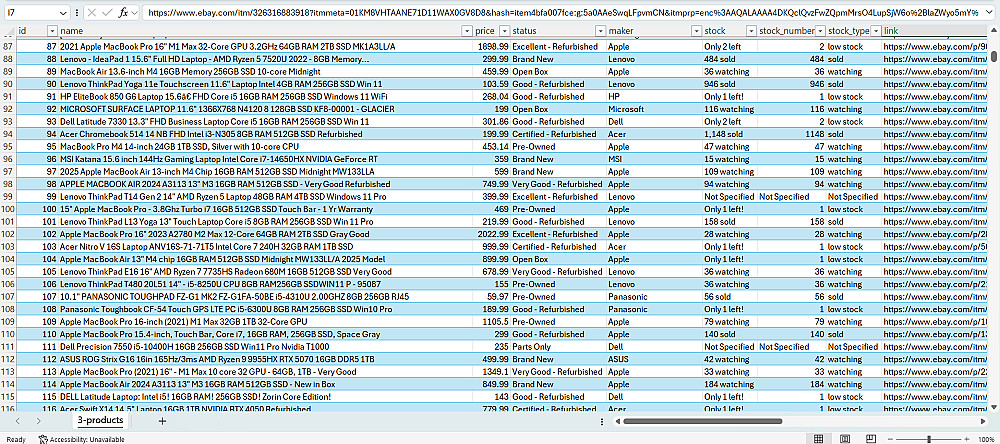Select the 3-products sheet tab
Image resolution: width=1000 pixels, height=444 pixels.
[x=100, y=420]
